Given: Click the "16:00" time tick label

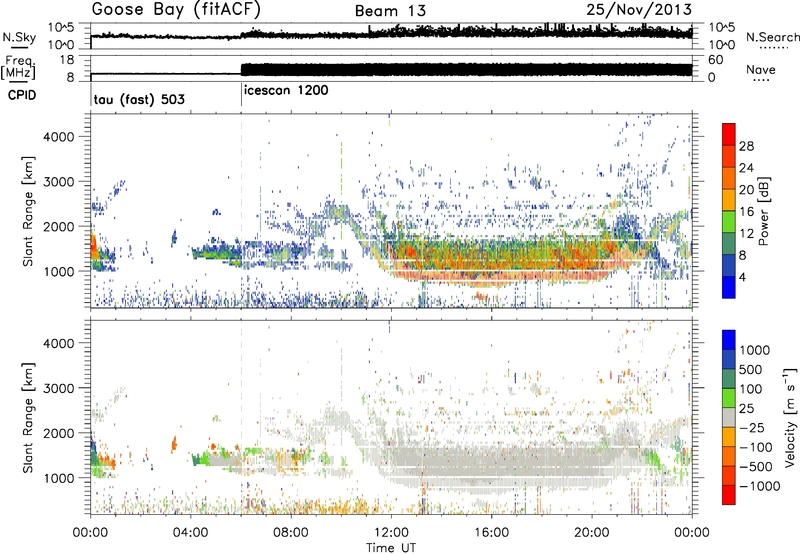Looking at the screenshot, I should coord(491,533).
